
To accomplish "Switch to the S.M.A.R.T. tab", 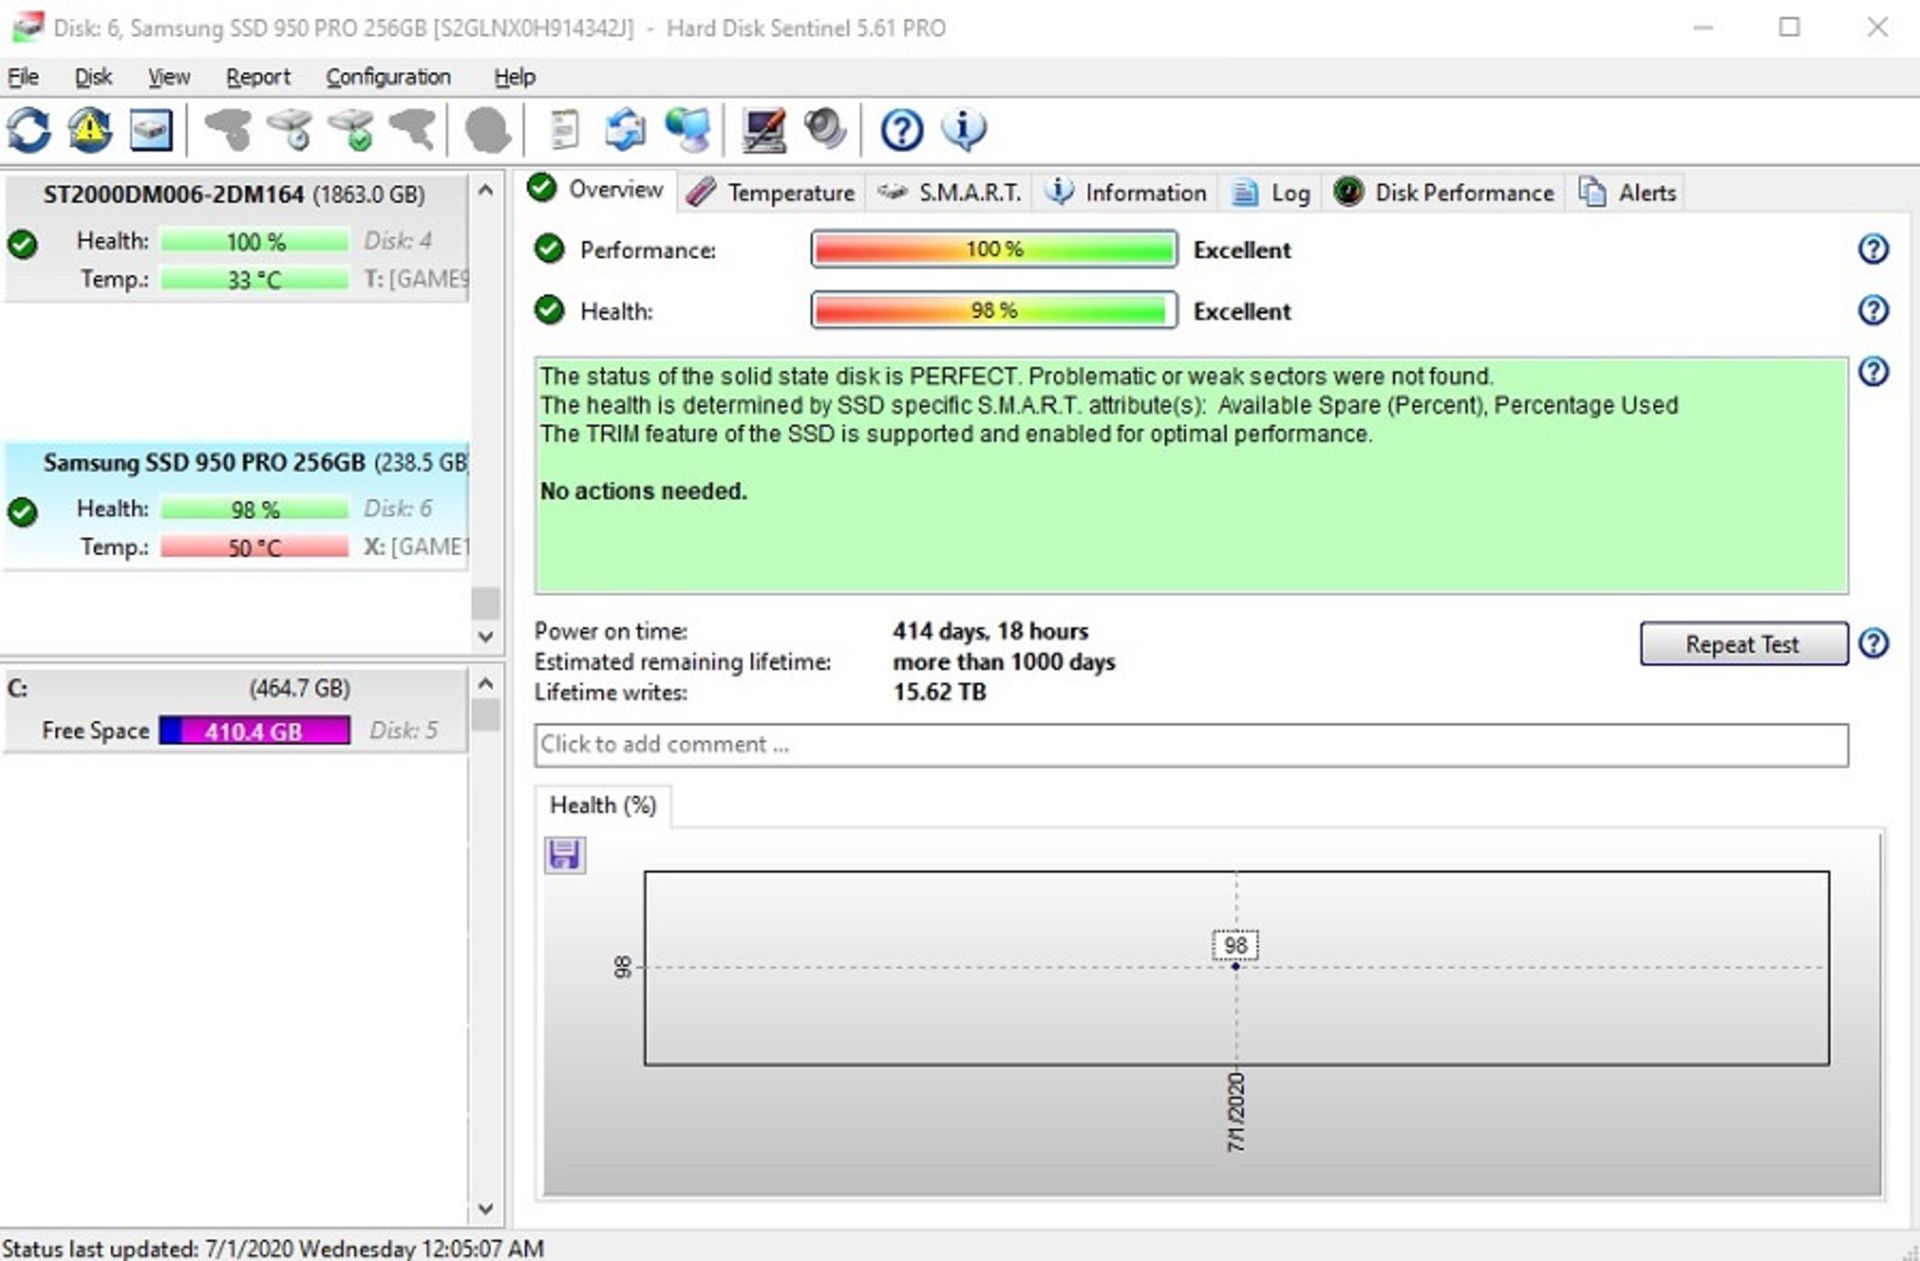I will click(x=950, y=192).
